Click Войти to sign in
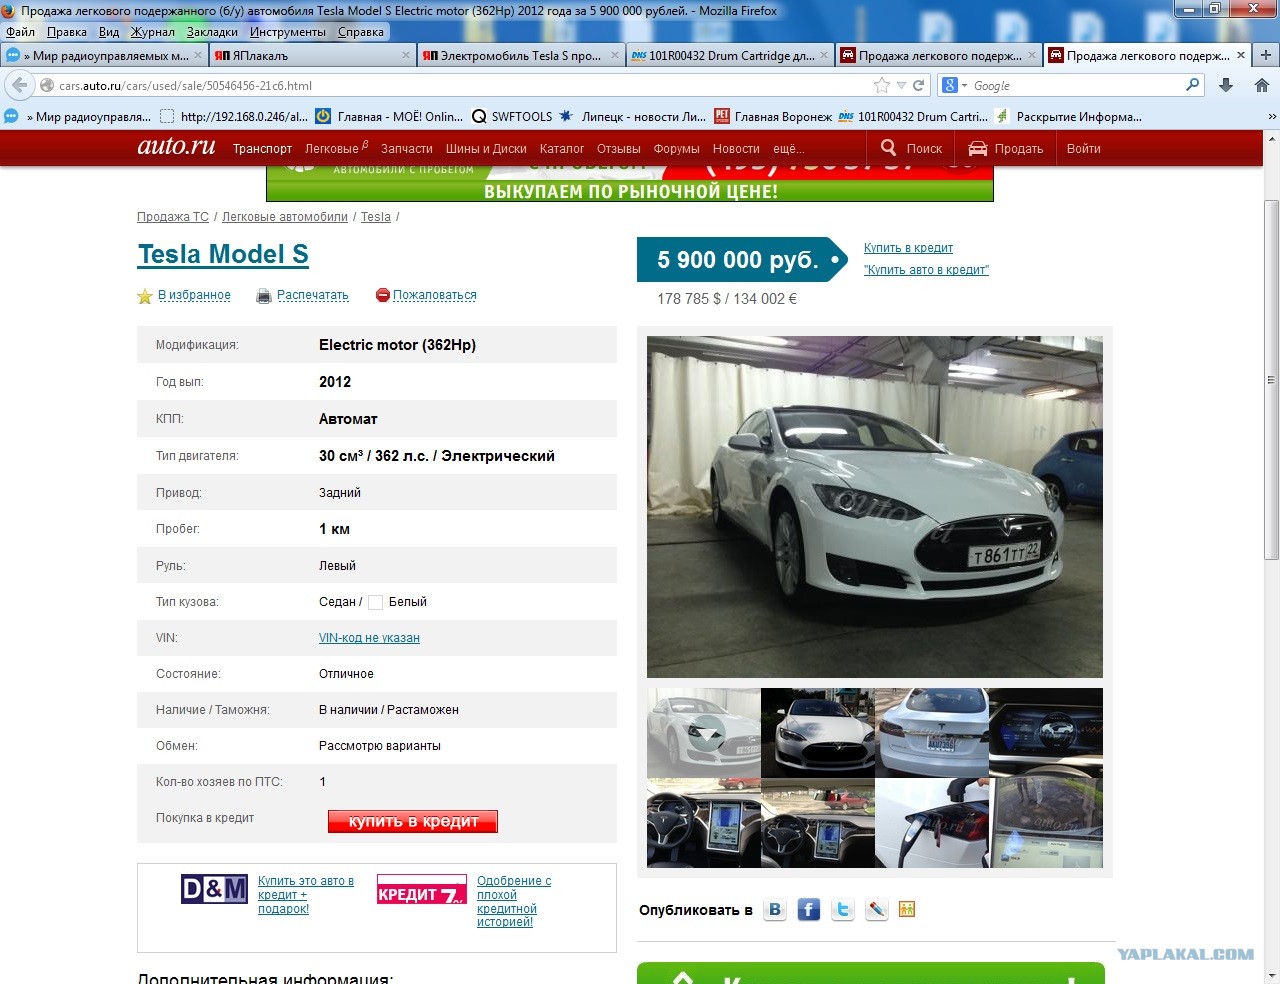 [1083, 148]
